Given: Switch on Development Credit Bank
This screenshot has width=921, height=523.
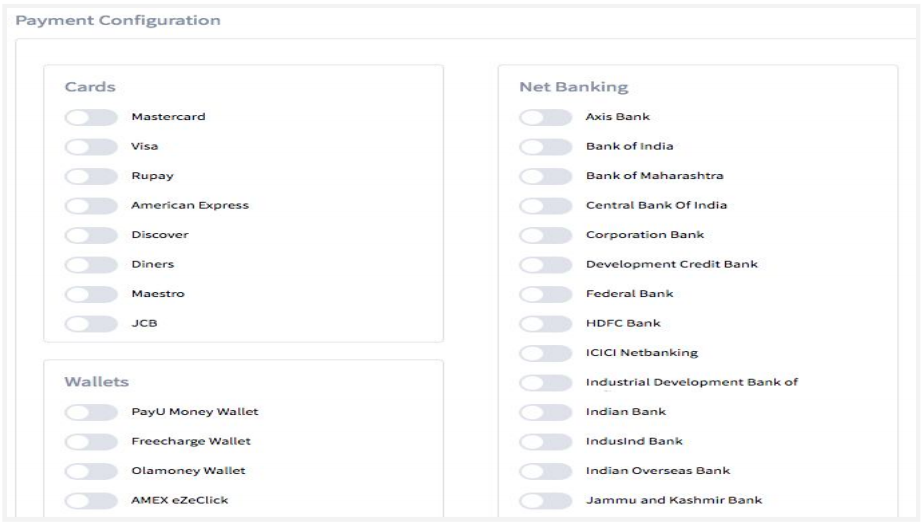Looking at the screenshot, I should [545, 265].
